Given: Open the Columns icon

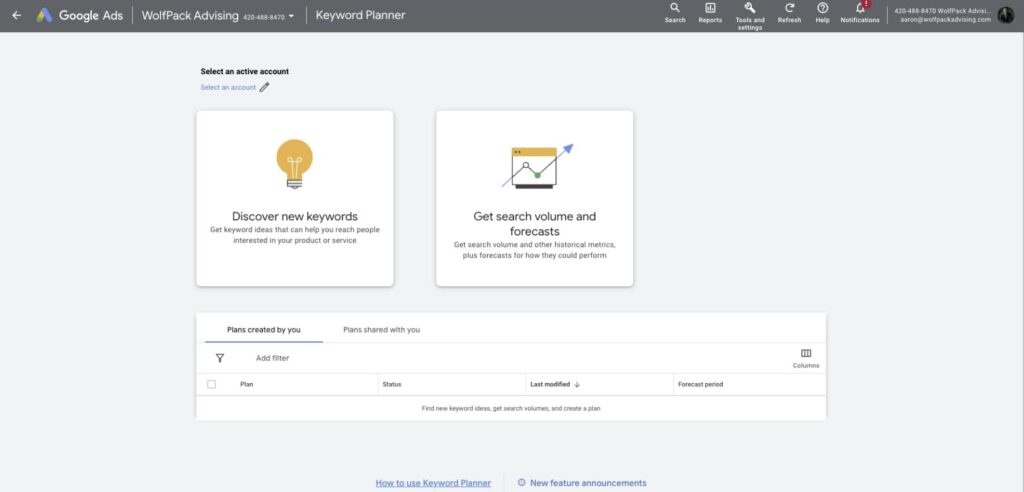Looking at the screenshot, I should tap(806, 353).
